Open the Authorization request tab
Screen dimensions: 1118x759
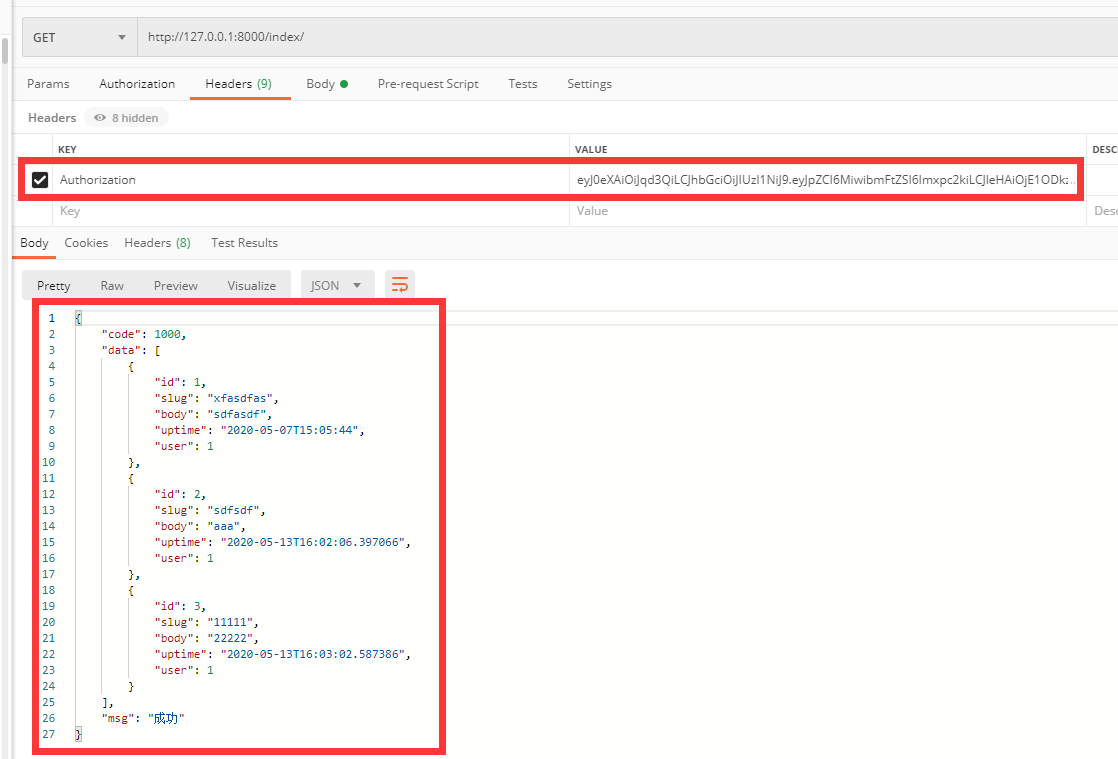(137, 84)
